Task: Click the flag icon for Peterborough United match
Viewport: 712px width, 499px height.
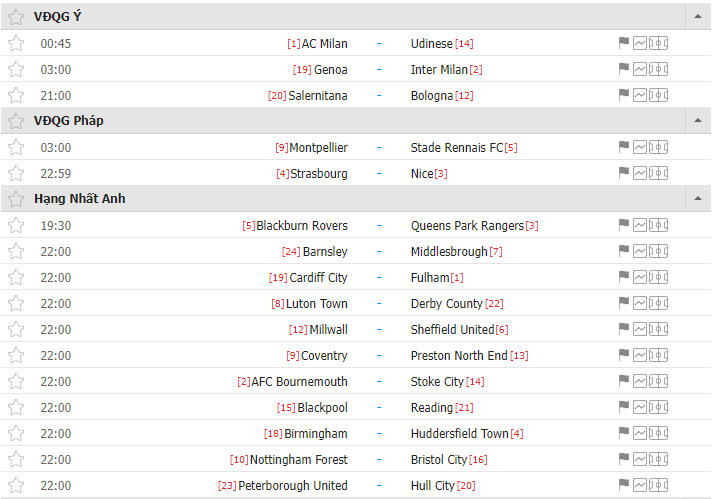Action: pyautogui.click(x=624, y=485)
